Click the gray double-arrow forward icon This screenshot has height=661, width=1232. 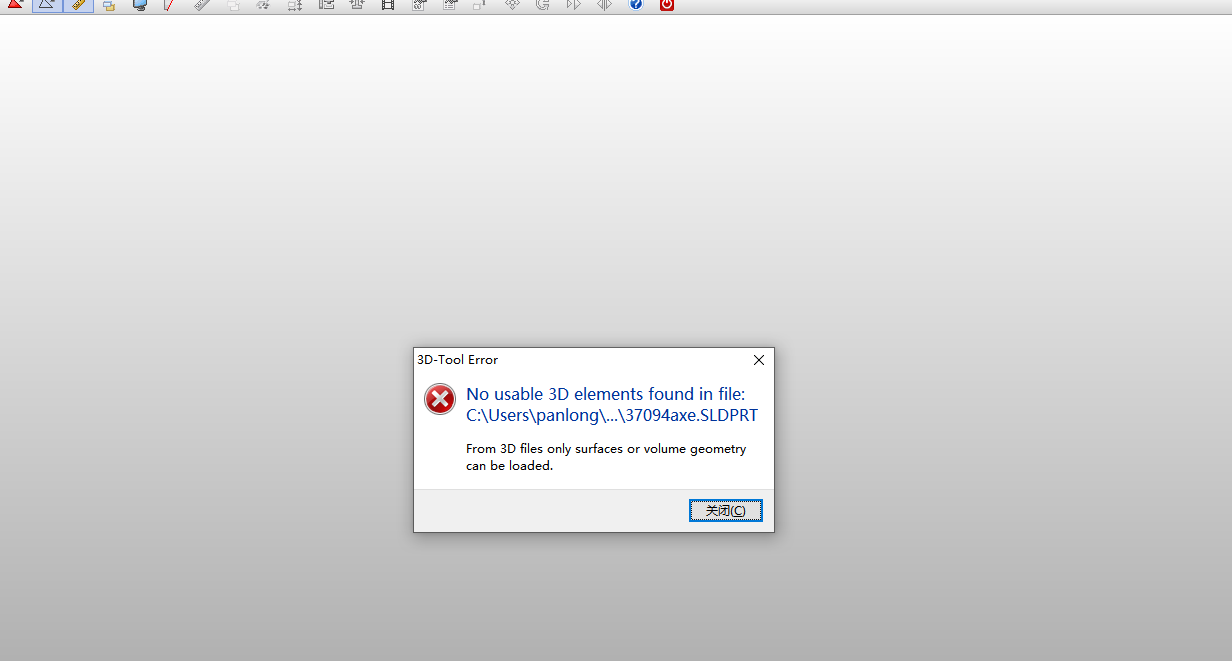573,5
